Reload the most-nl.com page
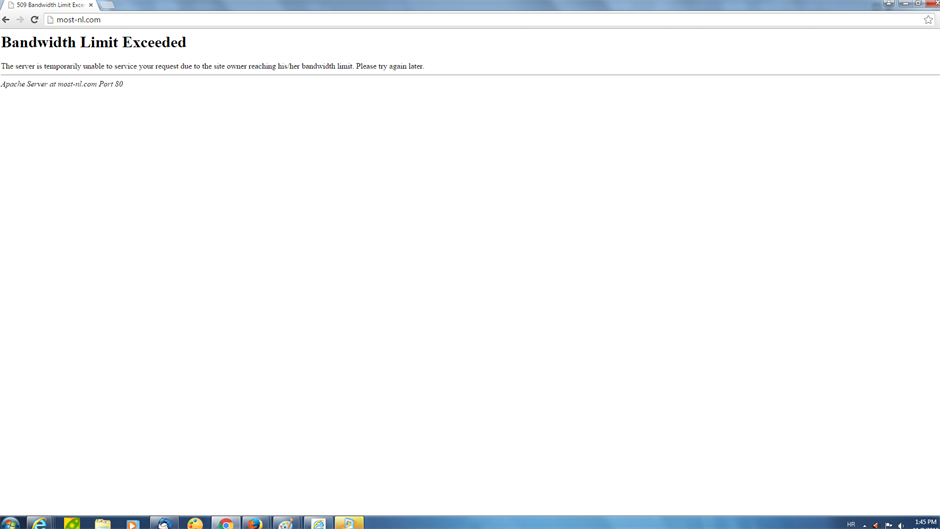 [x=34, y=20]
